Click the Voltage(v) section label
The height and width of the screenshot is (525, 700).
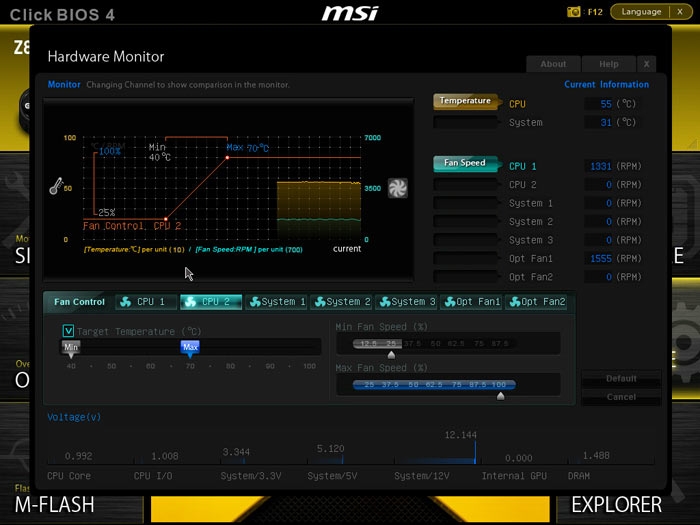[74, 417]
